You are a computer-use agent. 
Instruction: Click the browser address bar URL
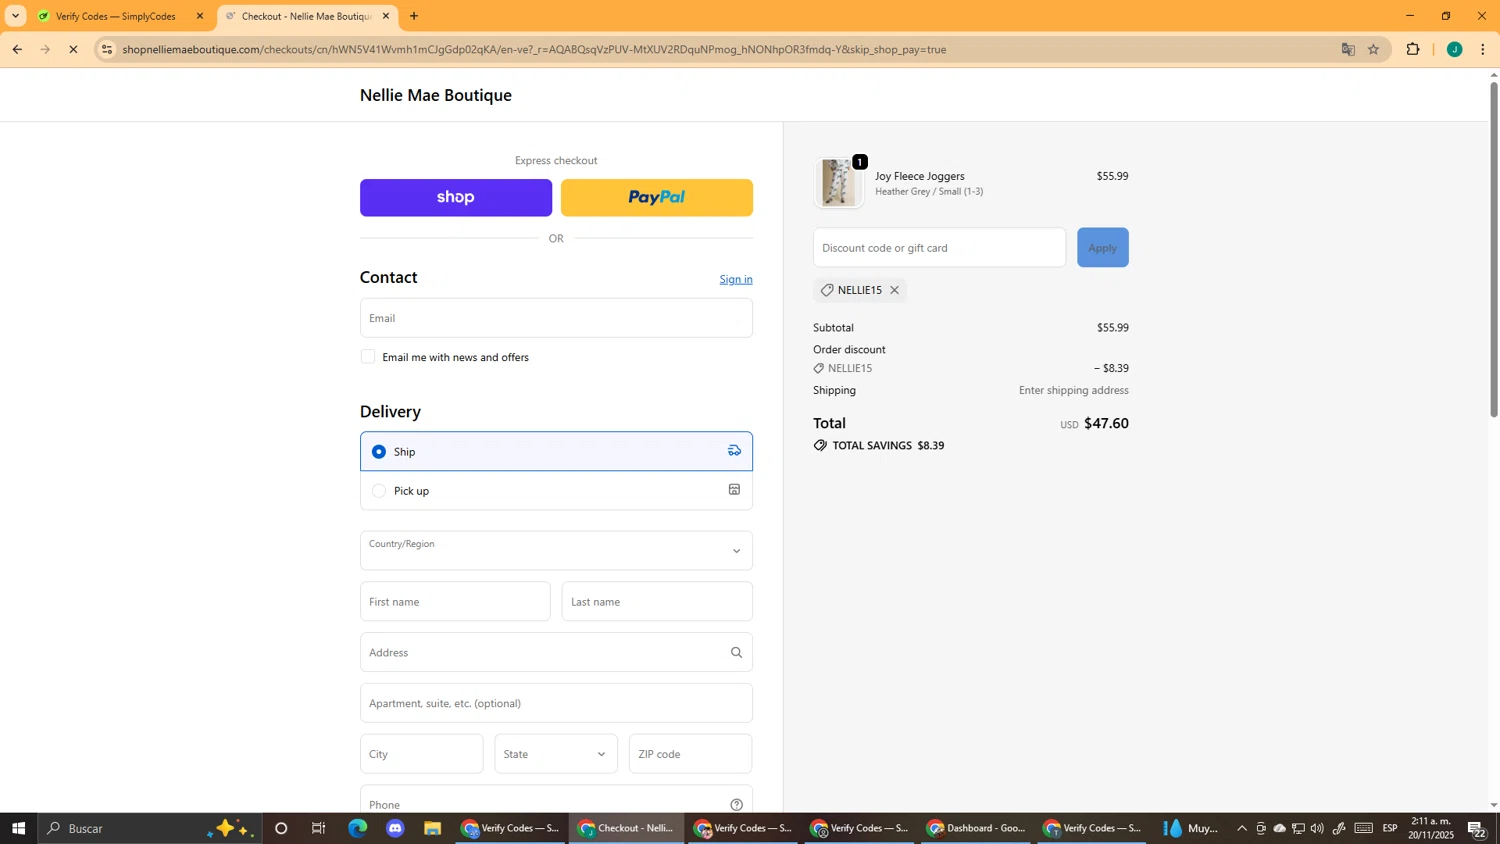[x=534, y=49]
